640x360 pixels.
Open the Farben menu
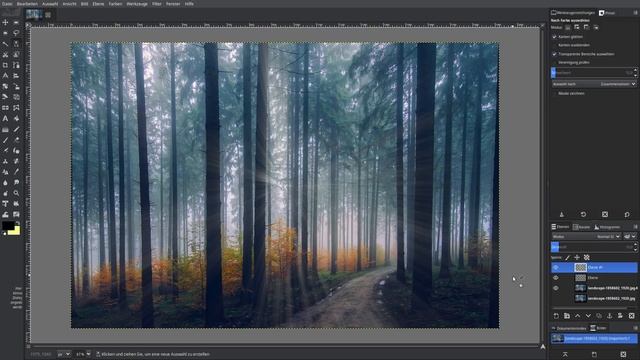coord(115,4)
